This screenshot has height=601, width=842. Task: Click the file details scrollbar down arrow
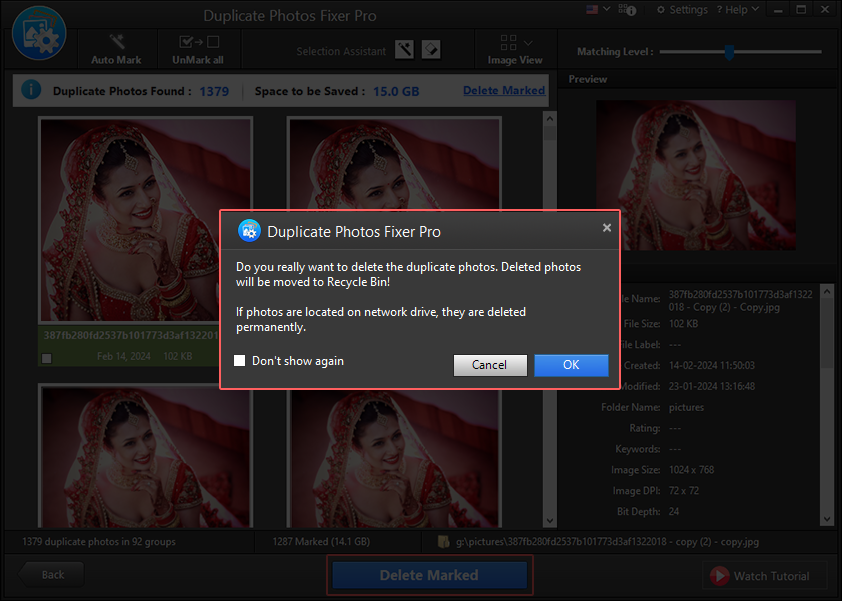pyautogui.click(x=827, y=519)
